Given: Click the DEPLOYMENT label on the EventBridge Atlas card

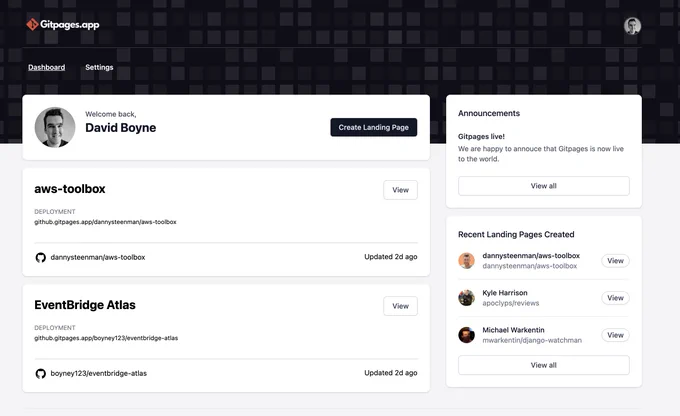Looking at the screenshot, I should [55, 328].
